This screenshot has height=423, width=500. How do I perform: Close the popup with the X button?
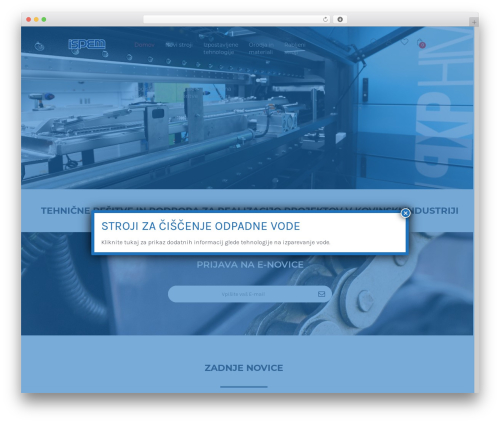405,213
